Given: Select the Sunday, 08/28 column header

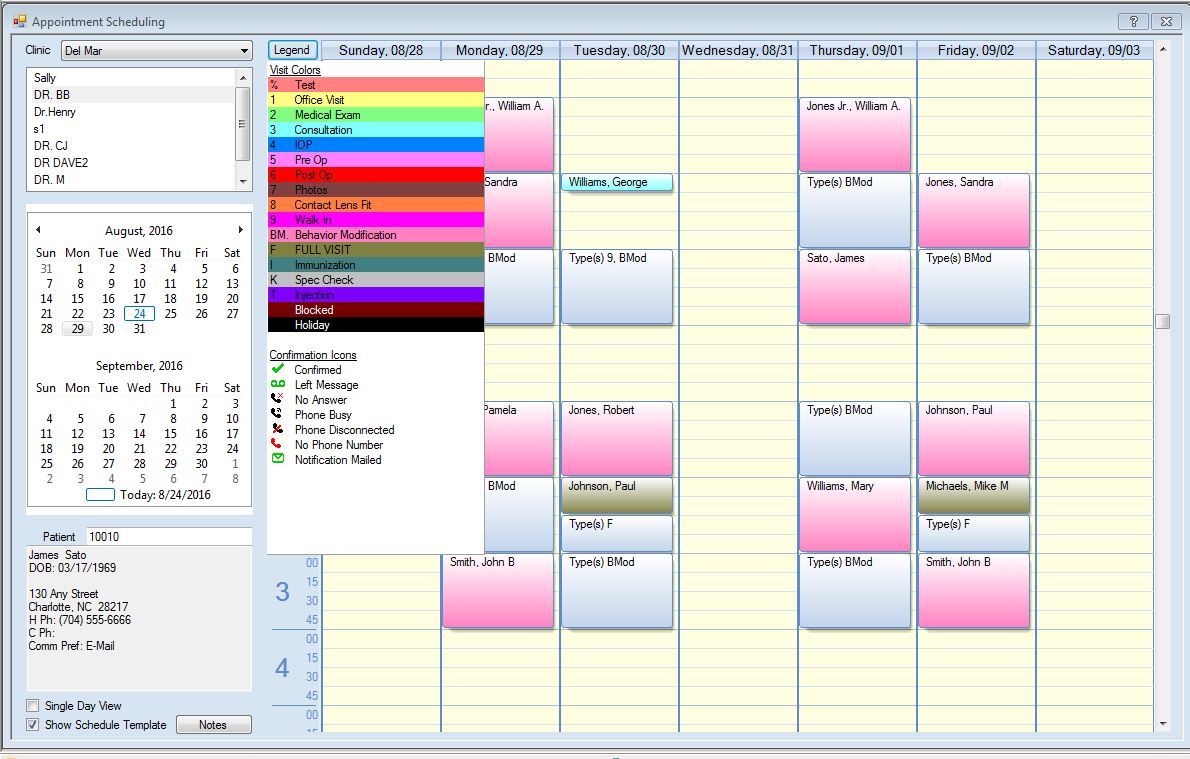Looking at the screenshot, I should pyautogui.click(x=381, y=50).
